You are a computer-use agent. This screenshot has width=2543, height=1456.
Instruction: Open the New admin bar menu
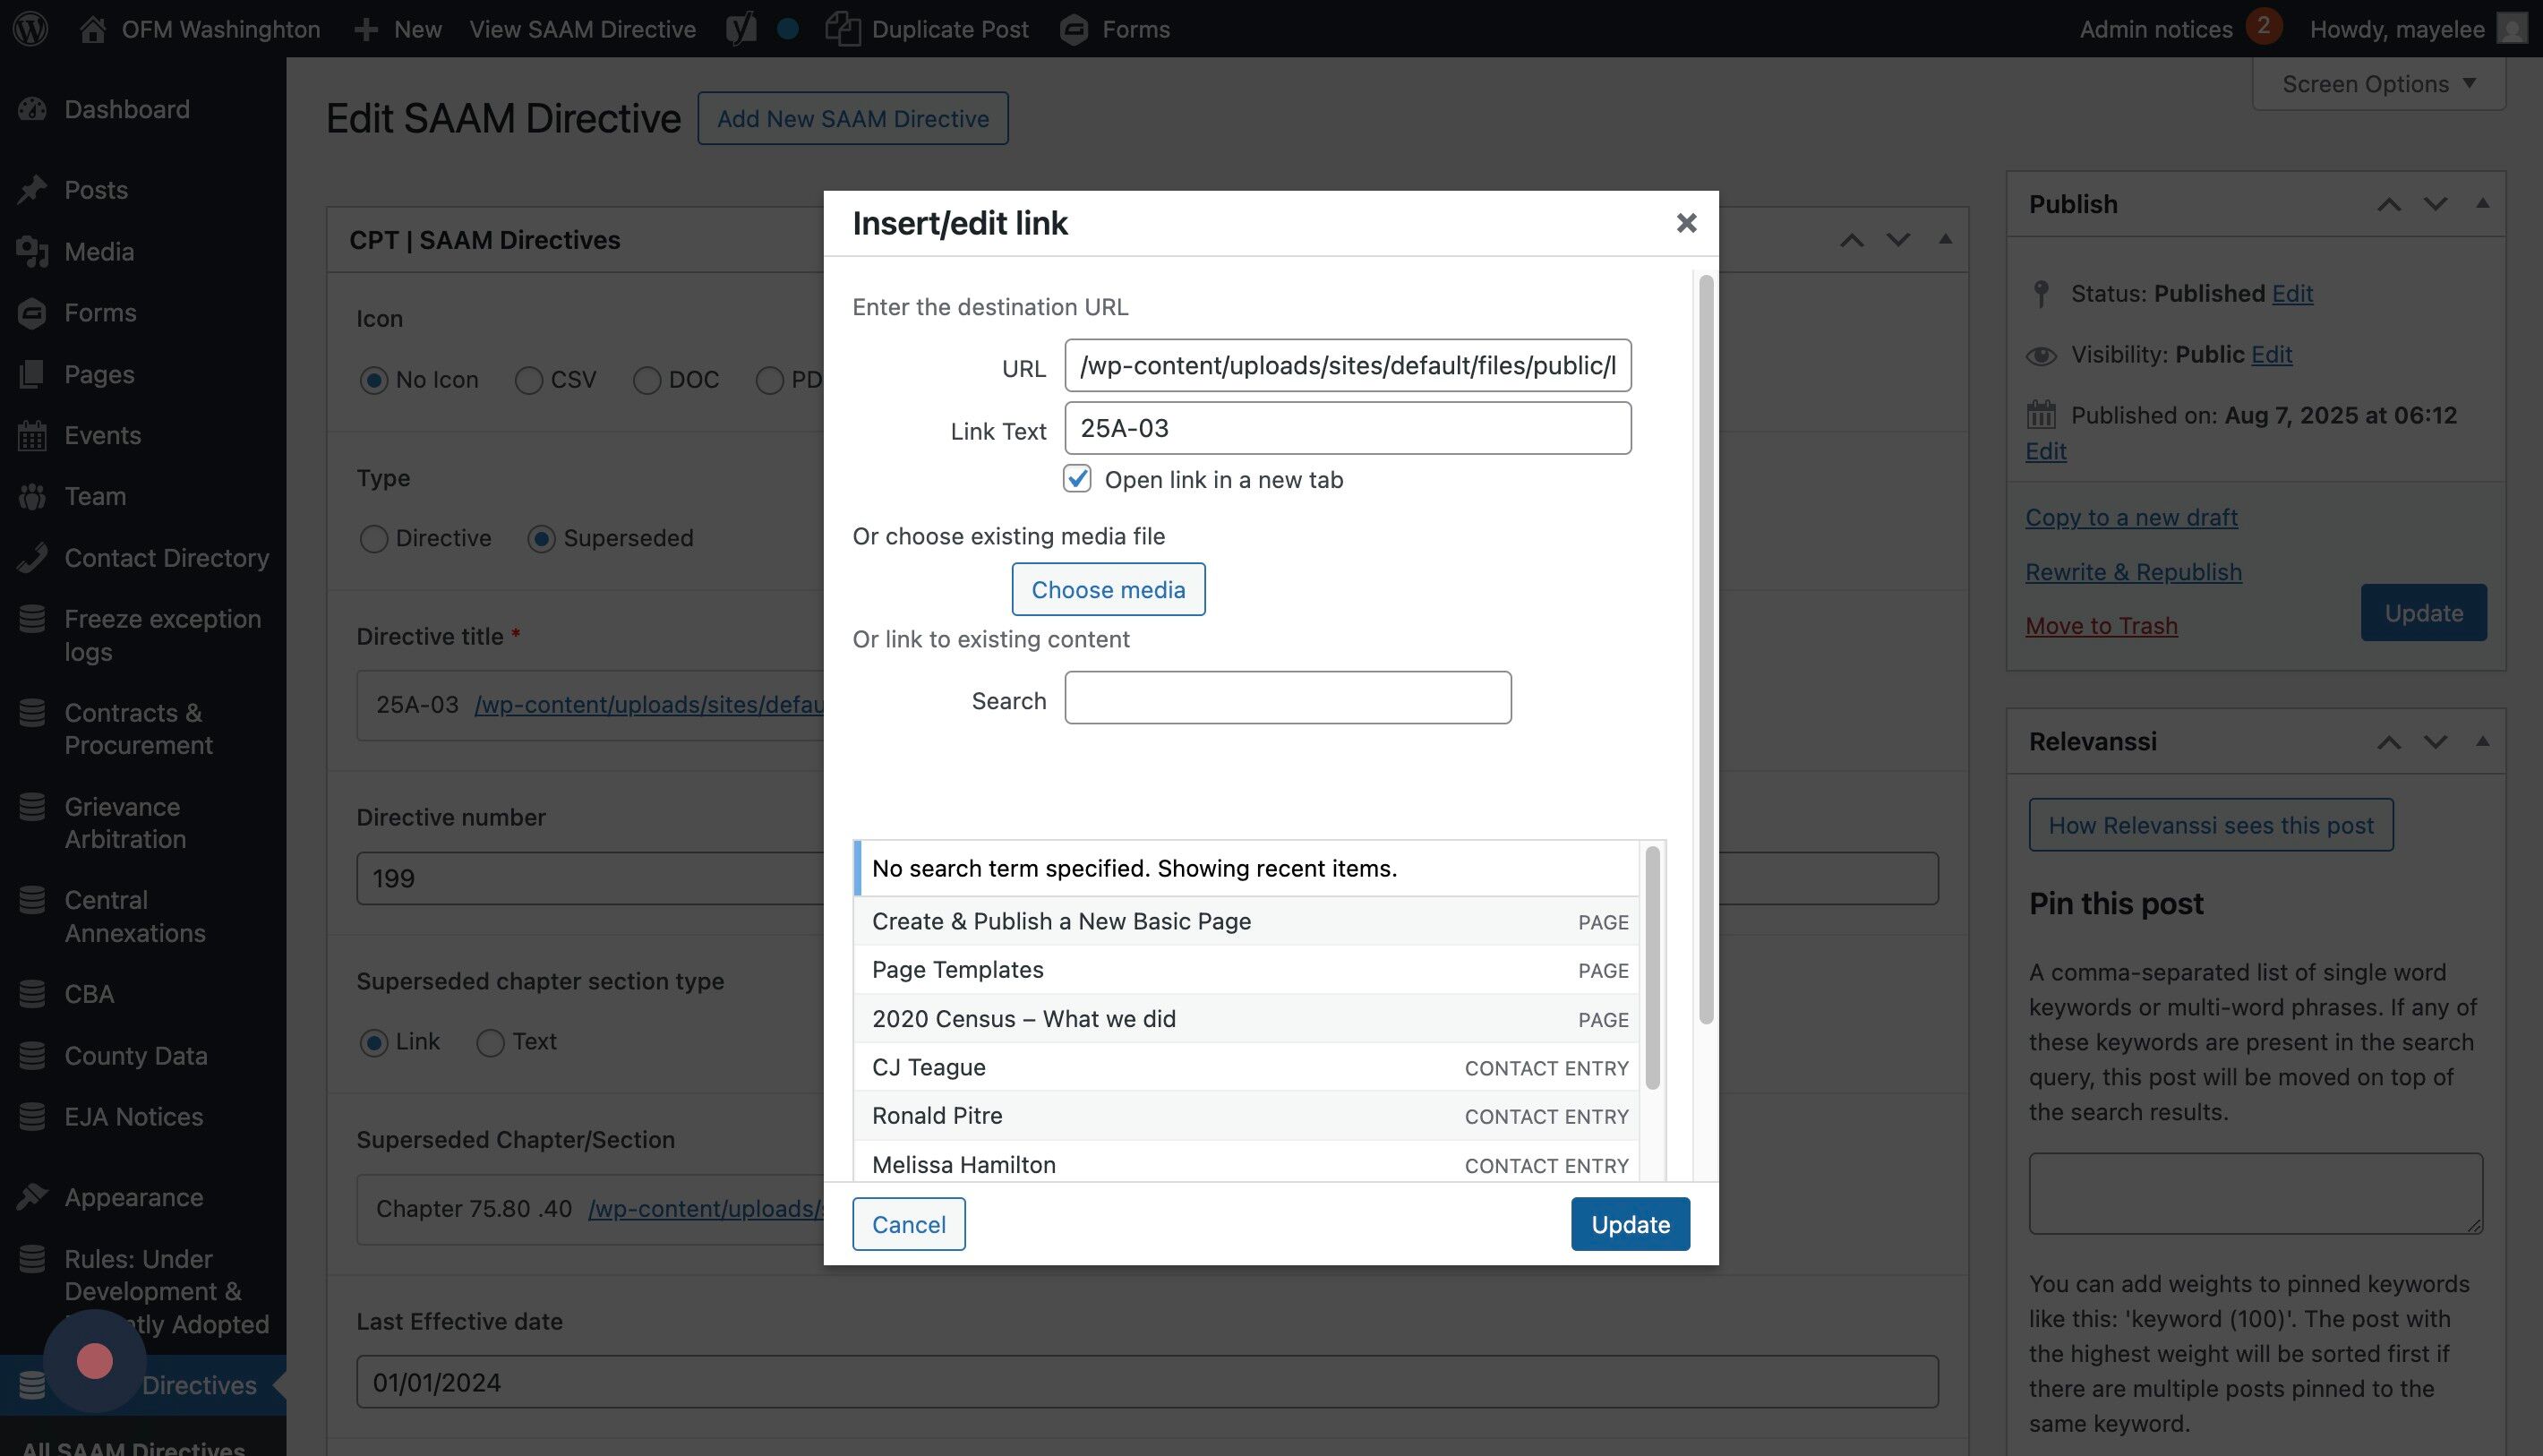point(398,29)
